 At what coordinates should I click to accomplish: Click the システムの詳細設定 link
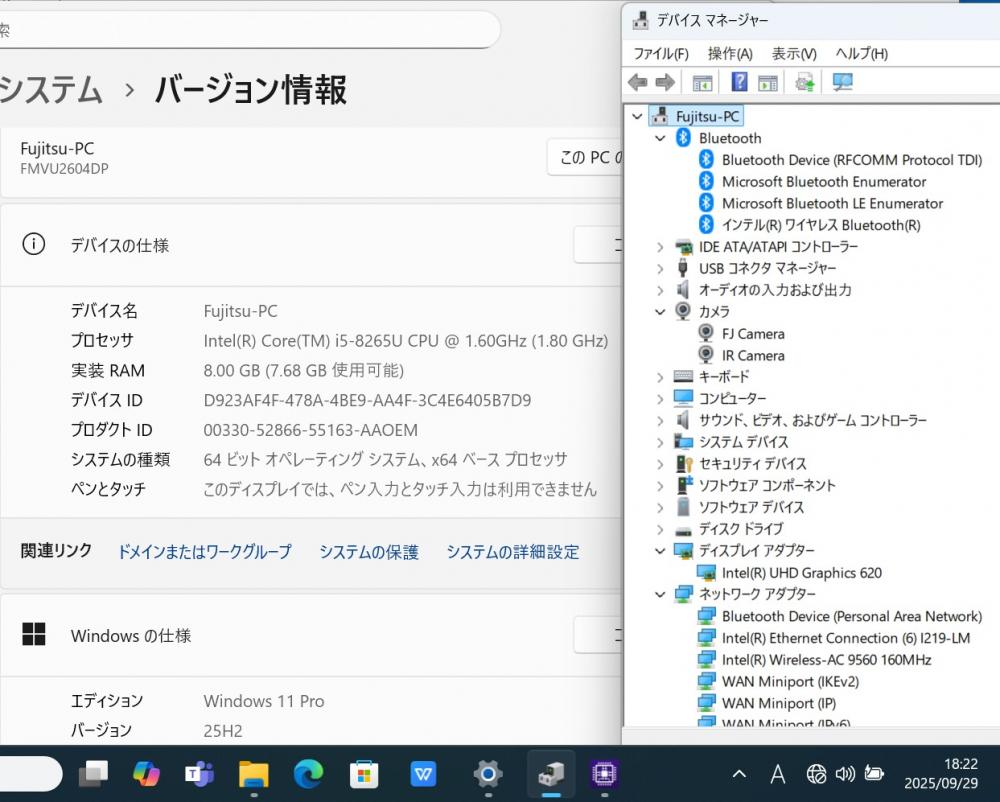[x=512, y=552]
